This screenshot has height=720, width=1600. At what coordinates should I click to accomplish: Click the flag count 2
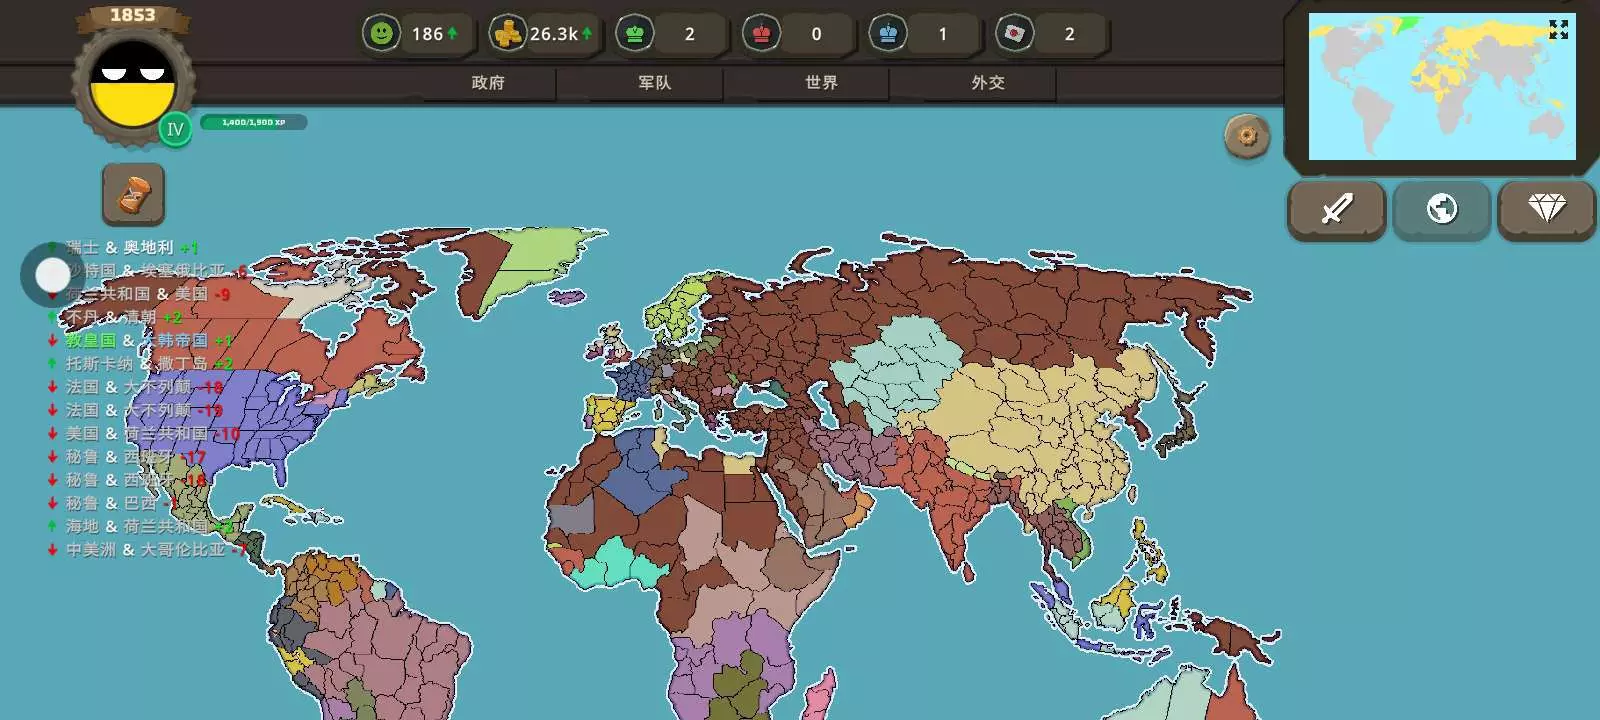point(1069,34)
